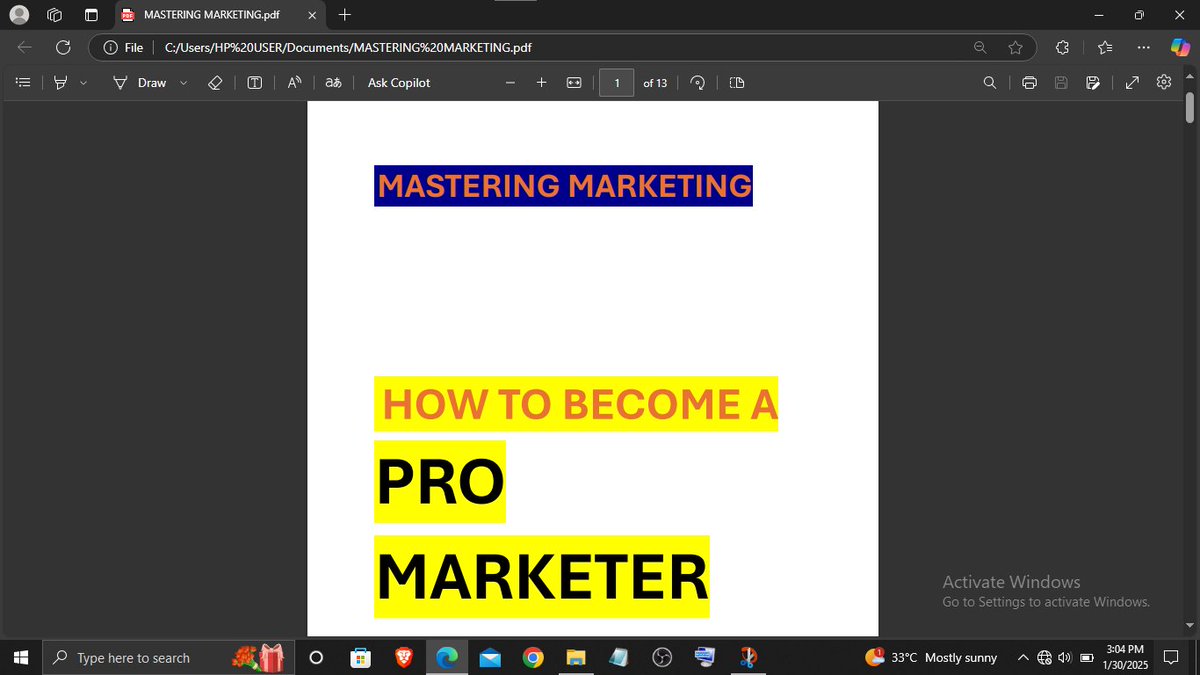Image resolution: width=1200 pixels, height=675 pixels.
Task: Zoom in with the plus button
Action: coord(541,83)
